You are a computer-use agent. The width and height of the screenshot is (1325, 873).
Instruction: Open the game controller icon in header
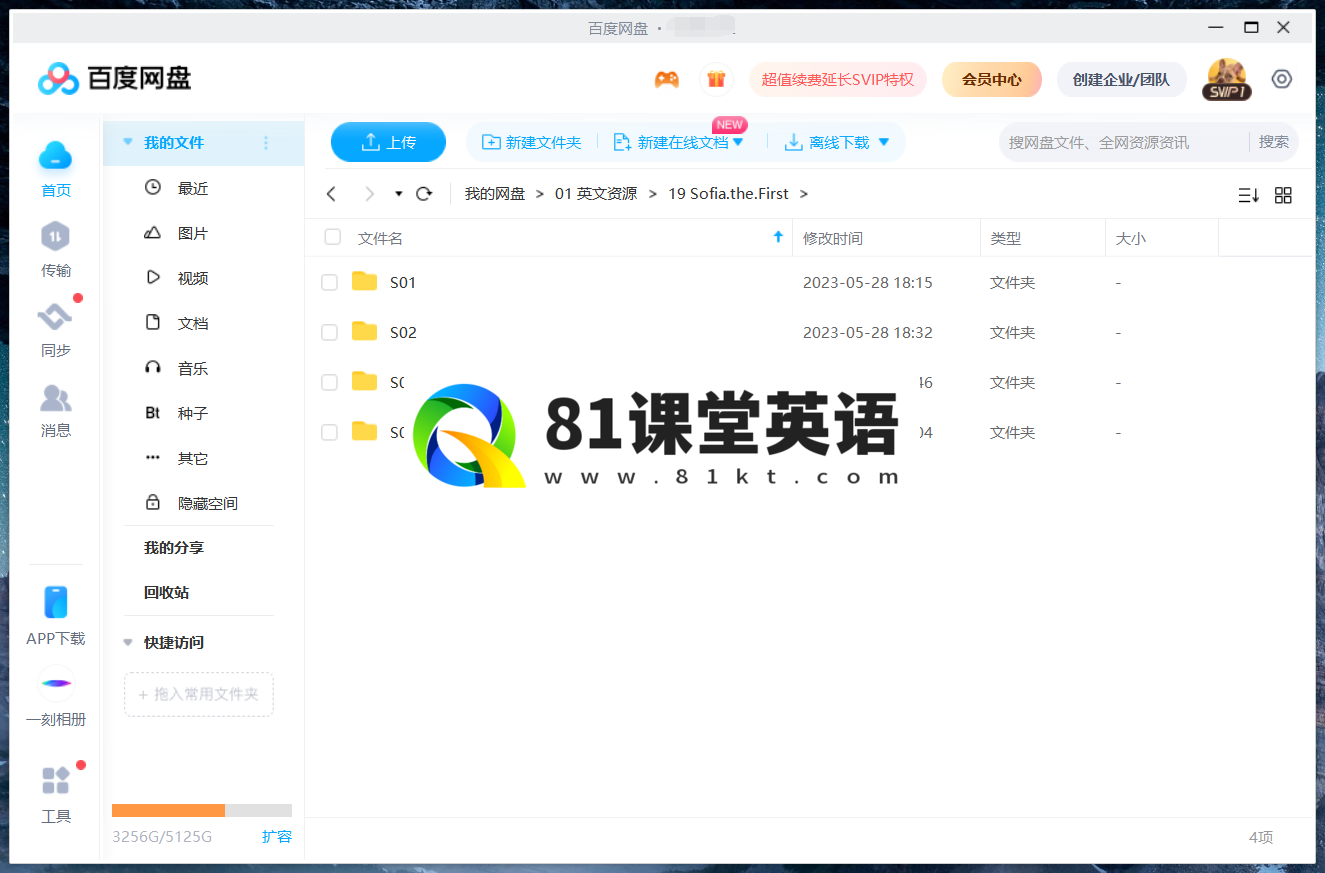click(667, 79)
